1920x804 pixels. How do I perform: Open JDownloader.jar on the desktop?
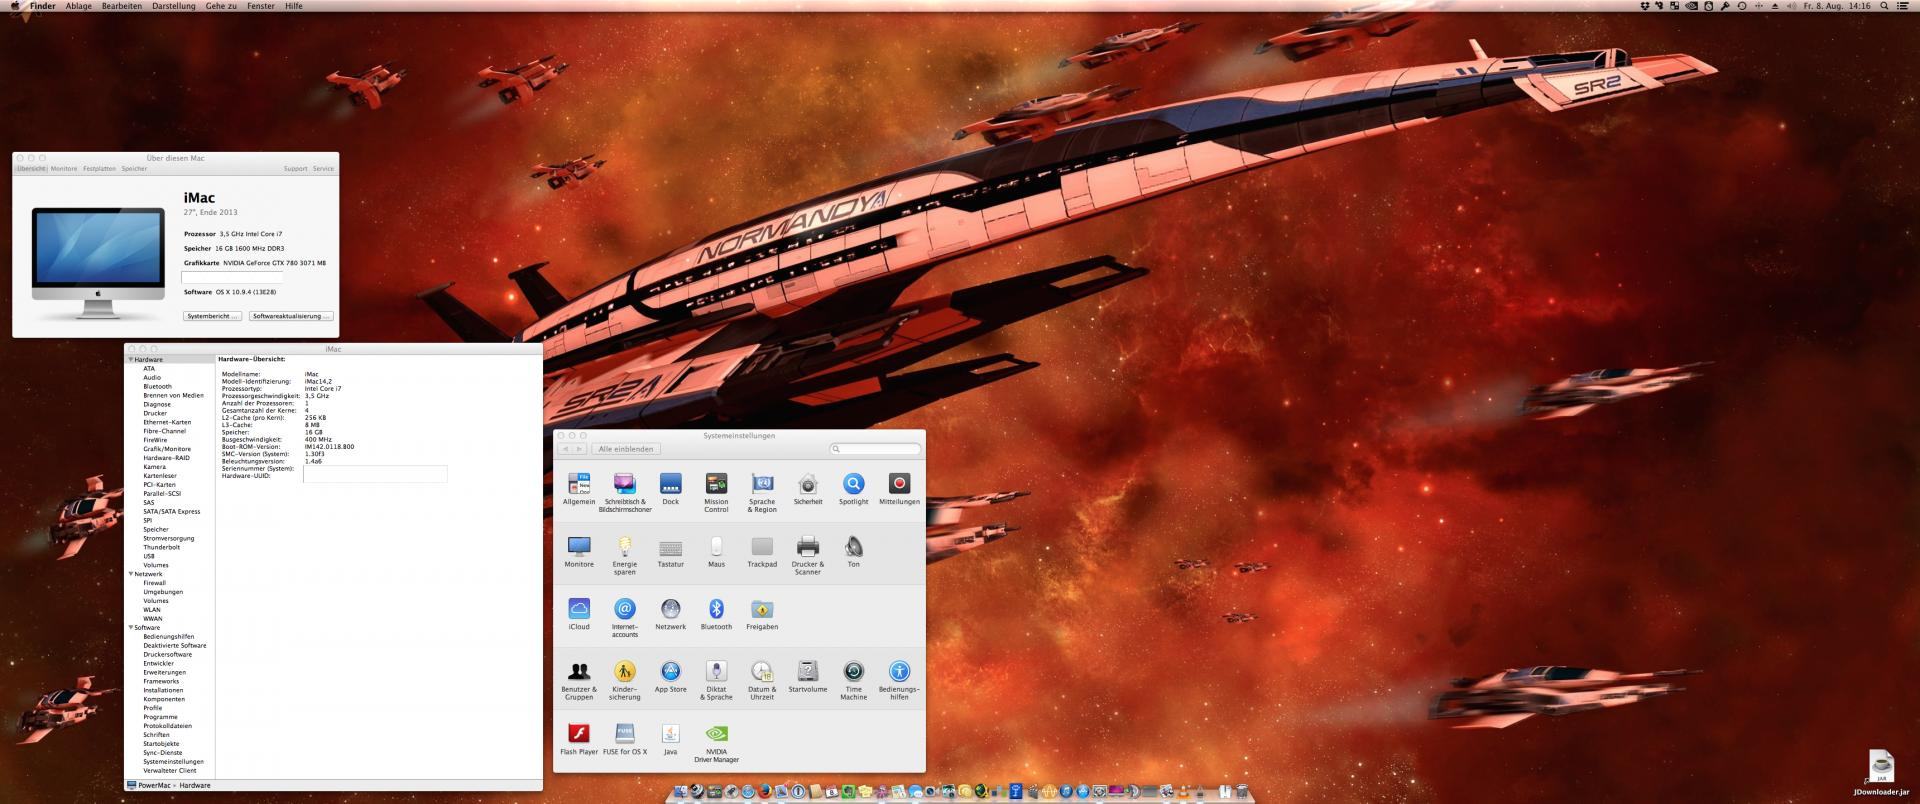click(x=1881, y=773)
